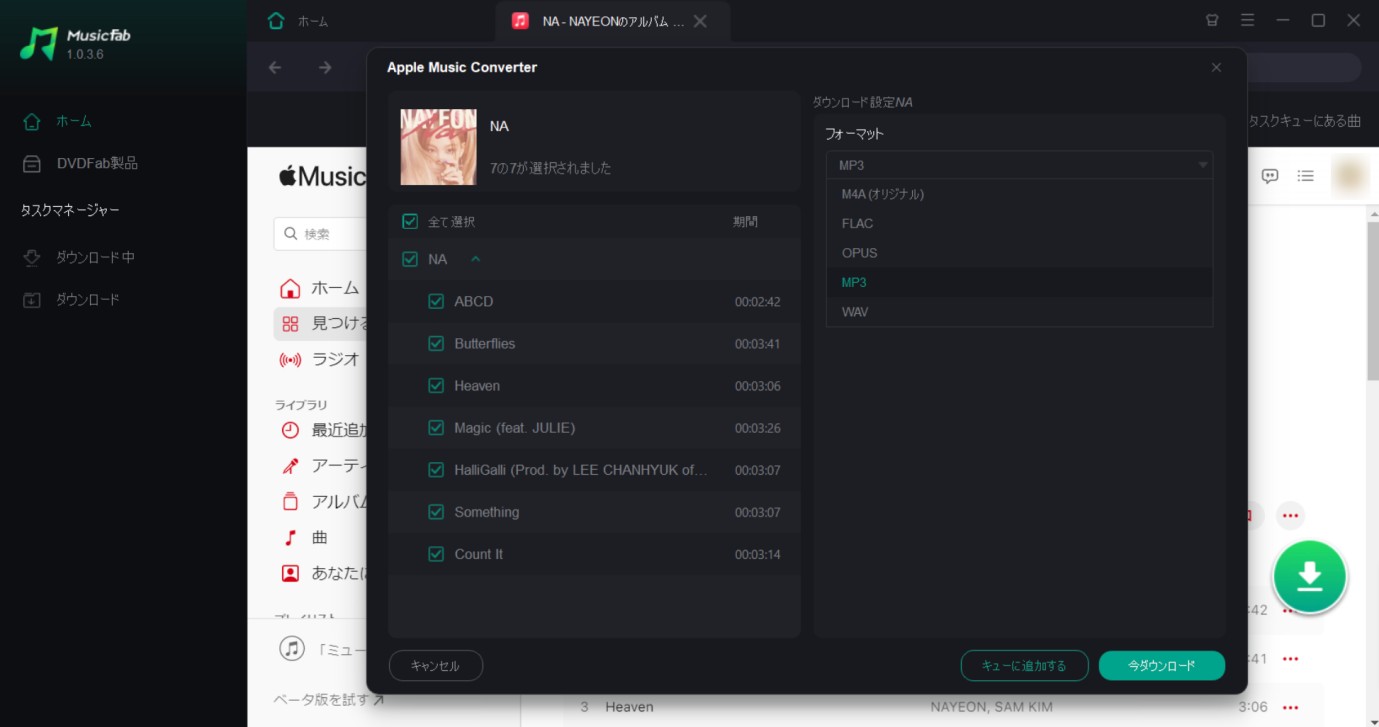The height and width of the screenshot is (727, 1379).
Task: Click the page vertical scrollbar
Action: pos(1372,300)
